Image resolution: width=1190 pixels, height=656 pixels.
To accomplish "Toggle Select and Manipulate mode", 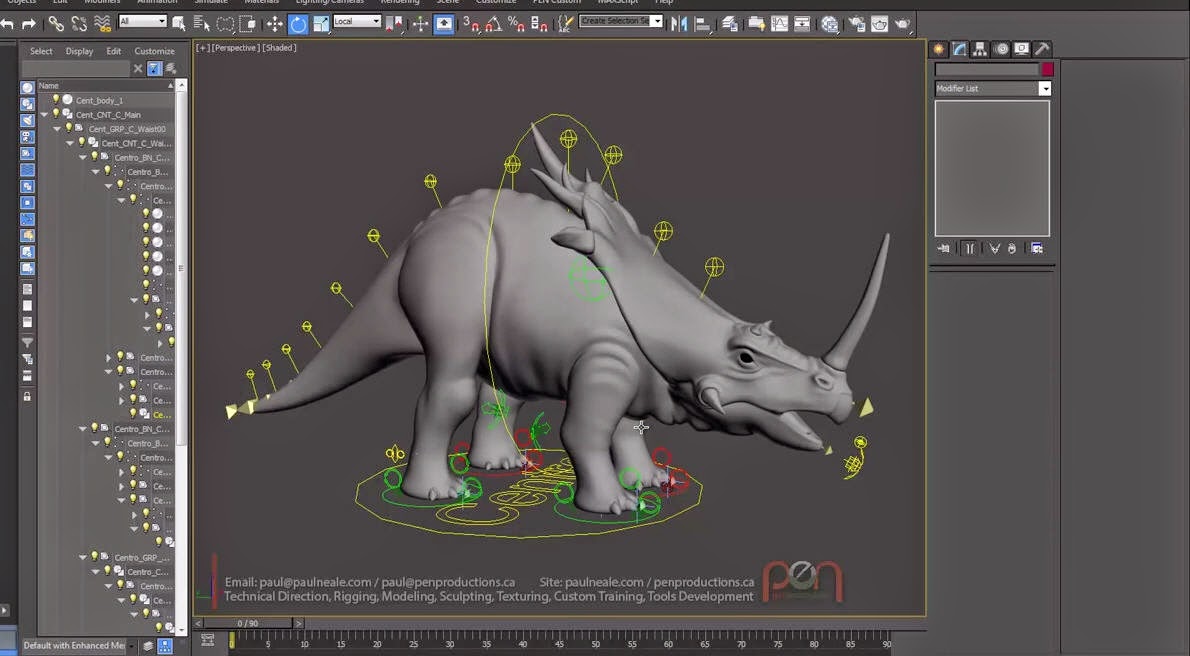I will click(420, 24).
